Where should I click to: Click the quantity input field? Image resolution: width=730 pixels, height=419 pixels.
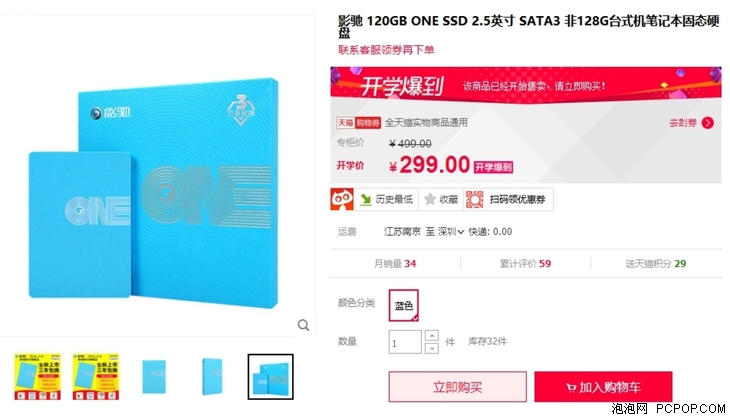[405, 342]
